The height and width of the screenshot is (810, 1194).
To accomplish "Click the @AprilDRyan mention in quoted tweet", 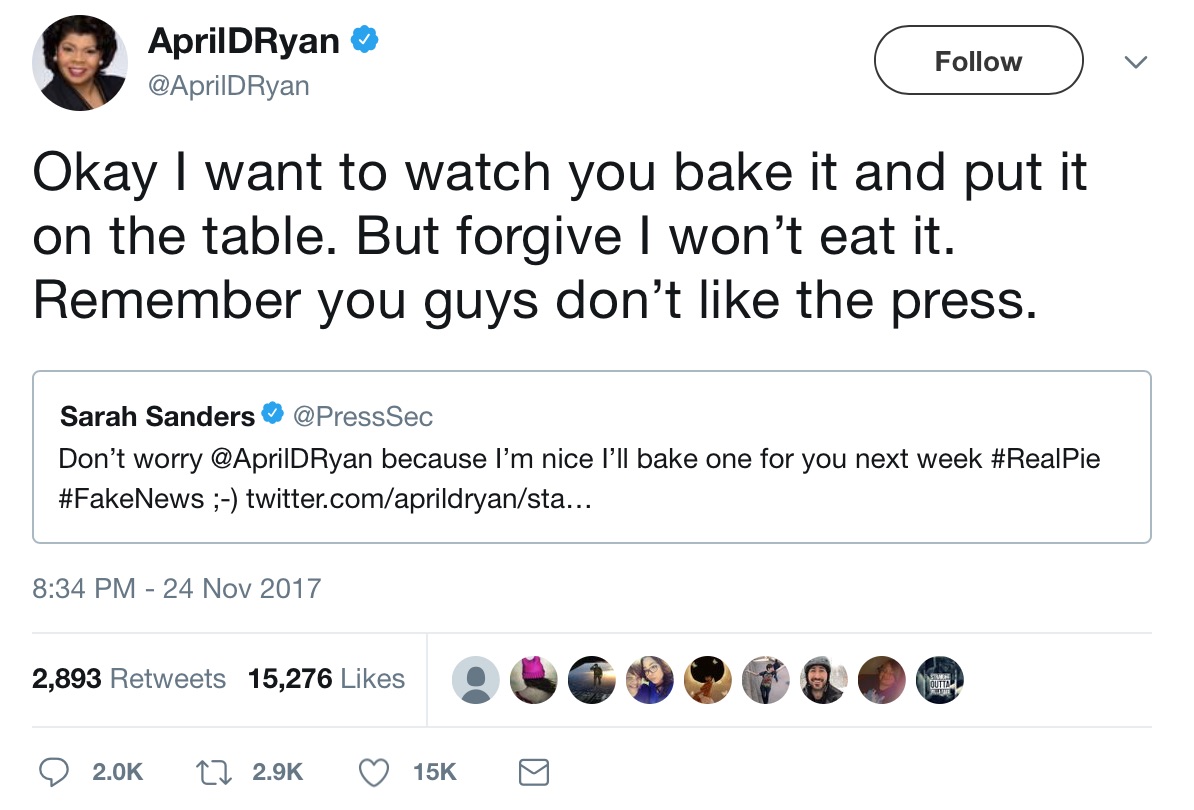I will [292, 459].
